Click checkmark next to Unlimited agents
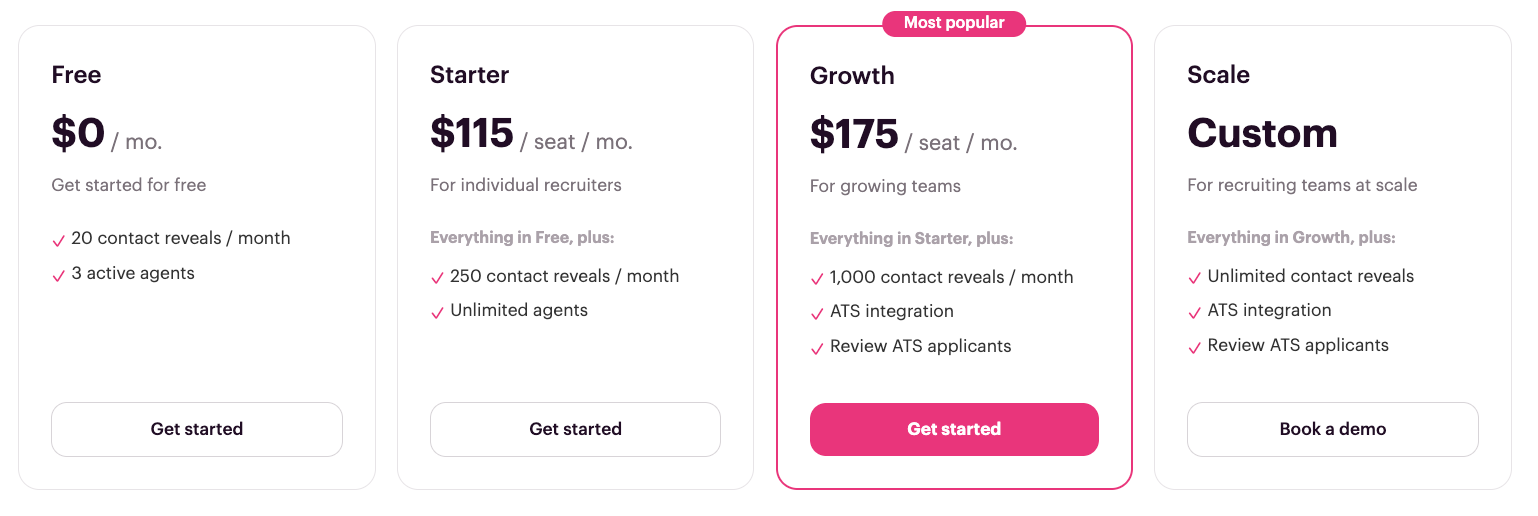Screen dimensions: 1538x516 [x=437, y=312]
